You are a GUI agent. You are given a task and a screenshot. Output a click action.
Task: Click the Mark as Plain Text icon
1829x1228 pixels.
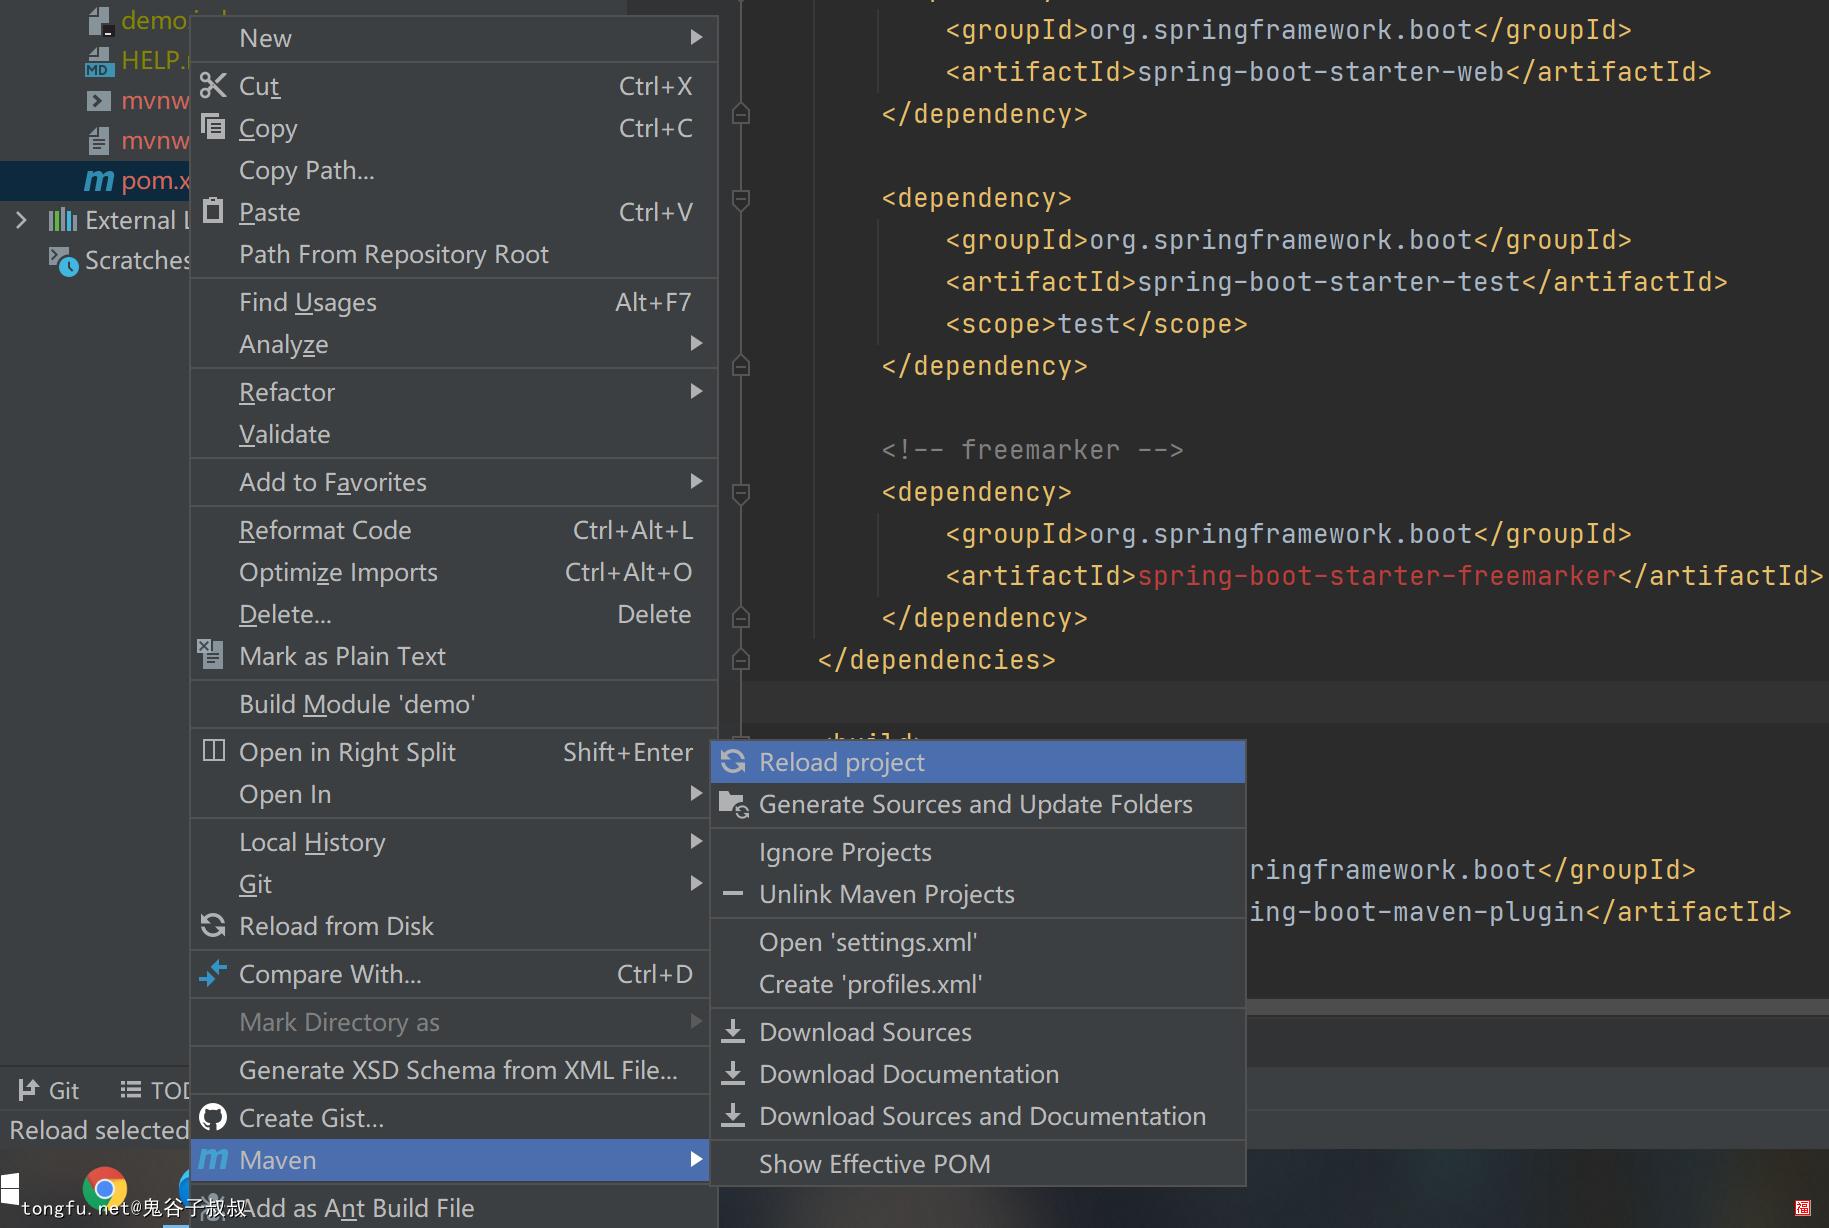tap(211, 655)
